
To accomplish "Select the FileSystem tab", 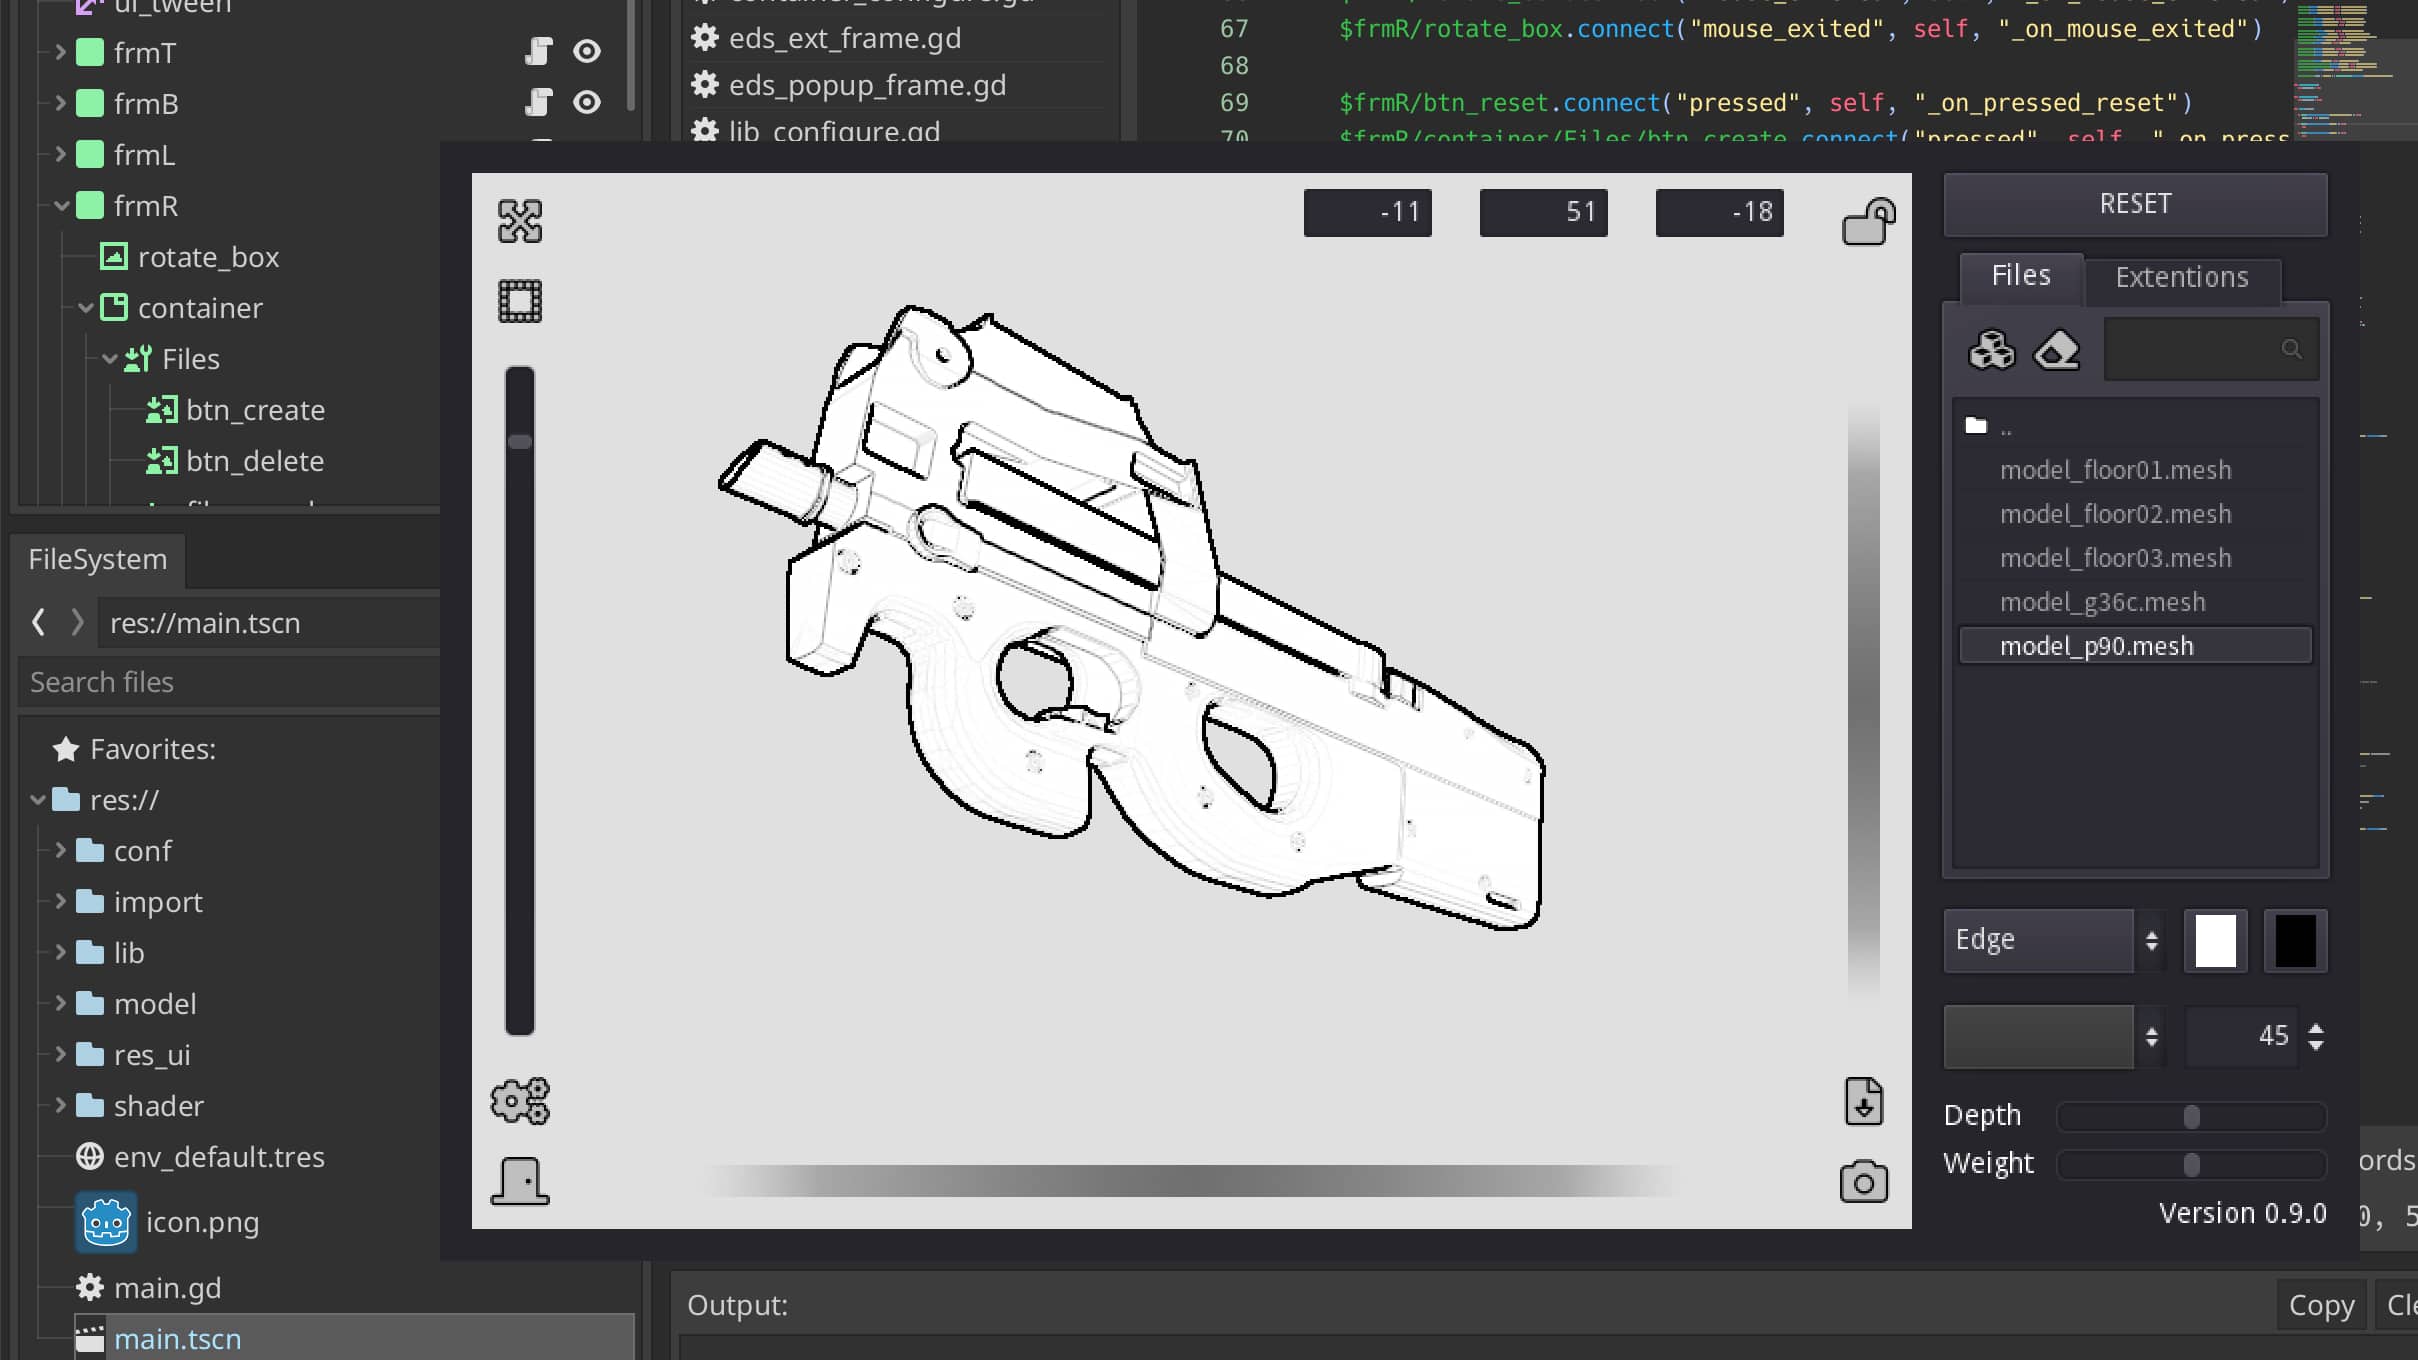I will click(x=97, y=559).
